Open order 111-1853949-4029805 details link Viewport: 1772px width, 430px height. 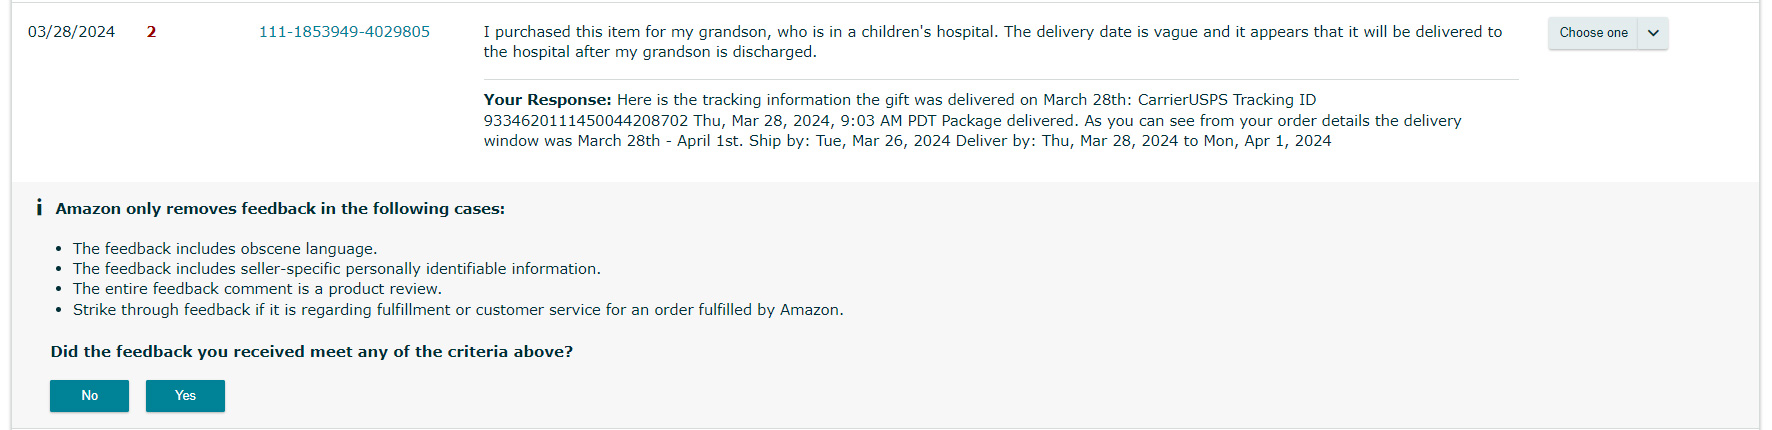click(344, 32)
